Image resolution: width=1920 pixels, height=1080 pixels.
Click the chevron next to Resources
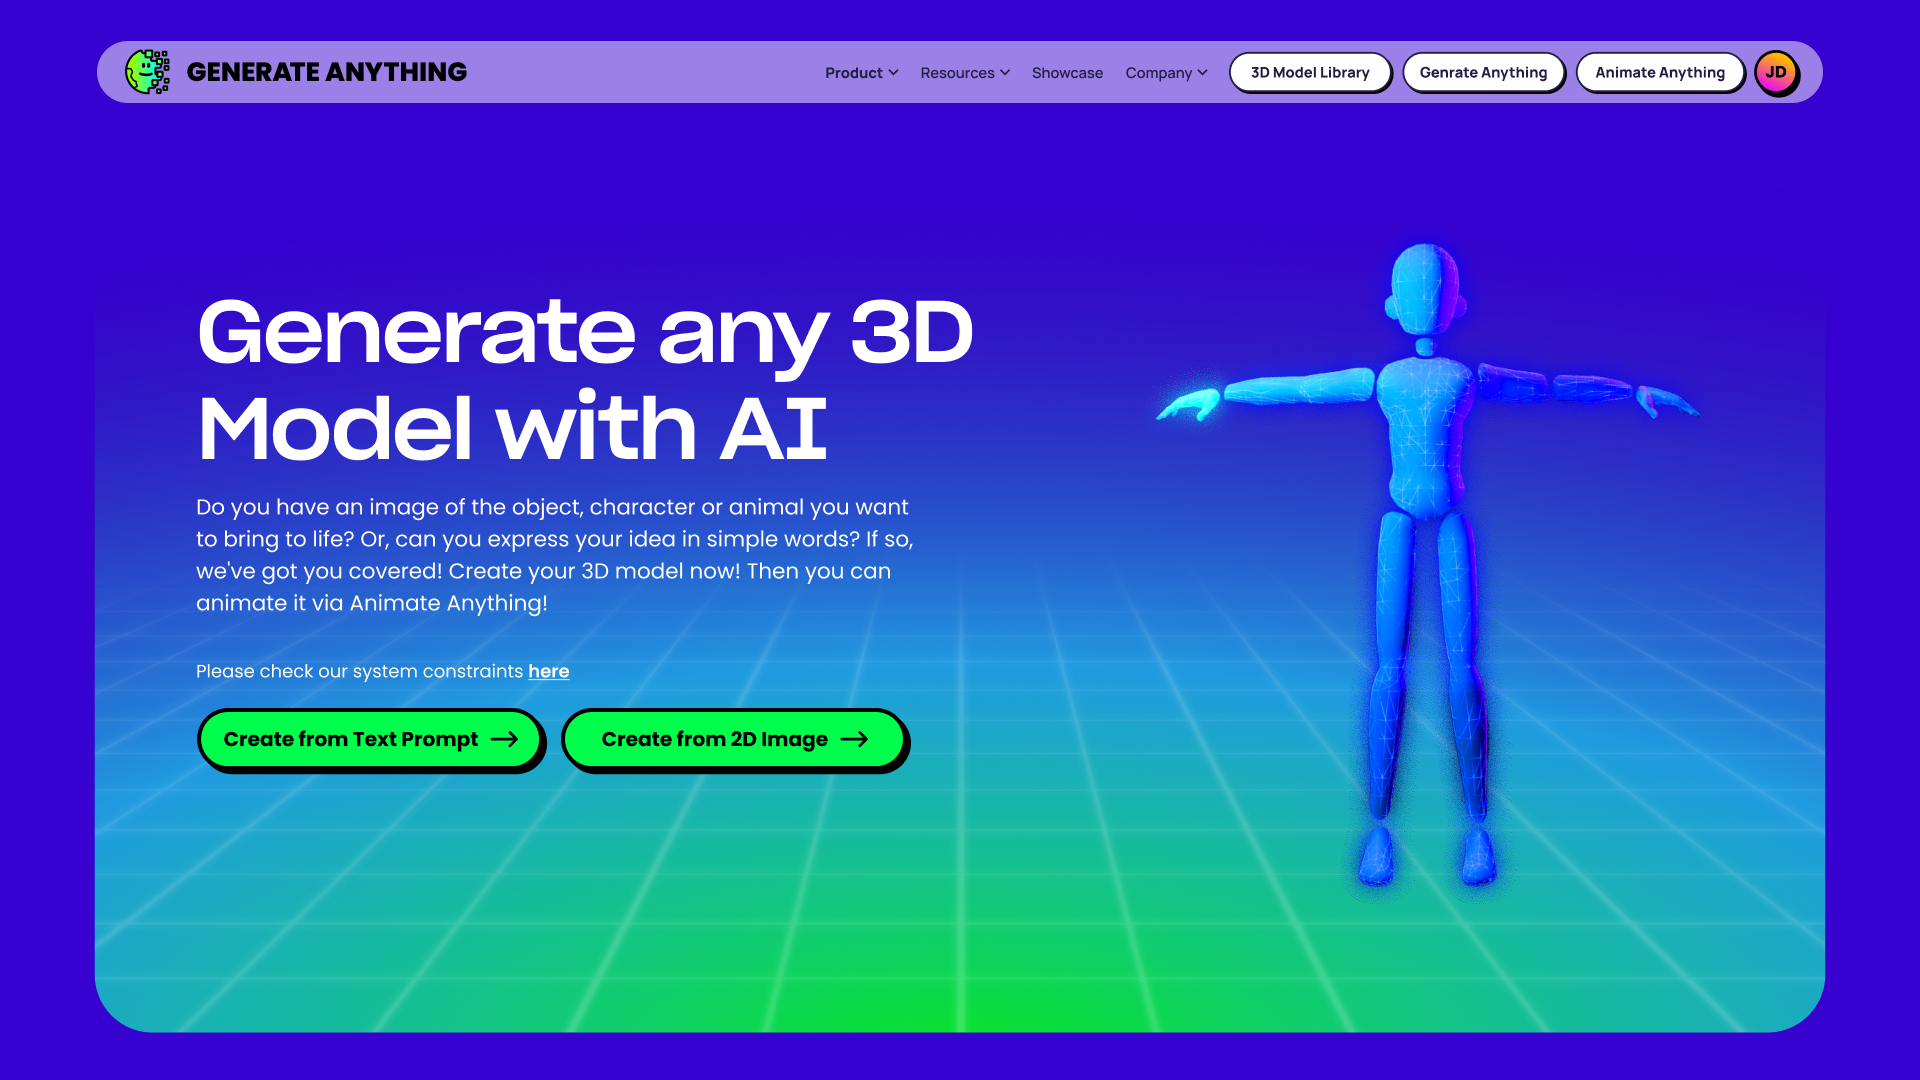(1005, 73)
